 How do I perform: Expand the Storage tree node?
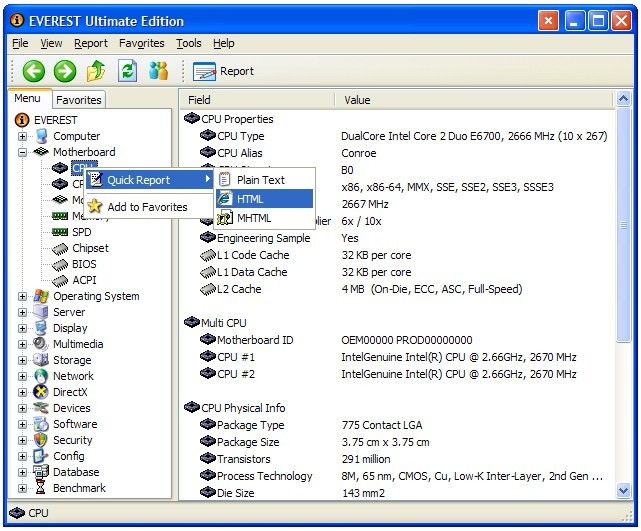[22, 360]
